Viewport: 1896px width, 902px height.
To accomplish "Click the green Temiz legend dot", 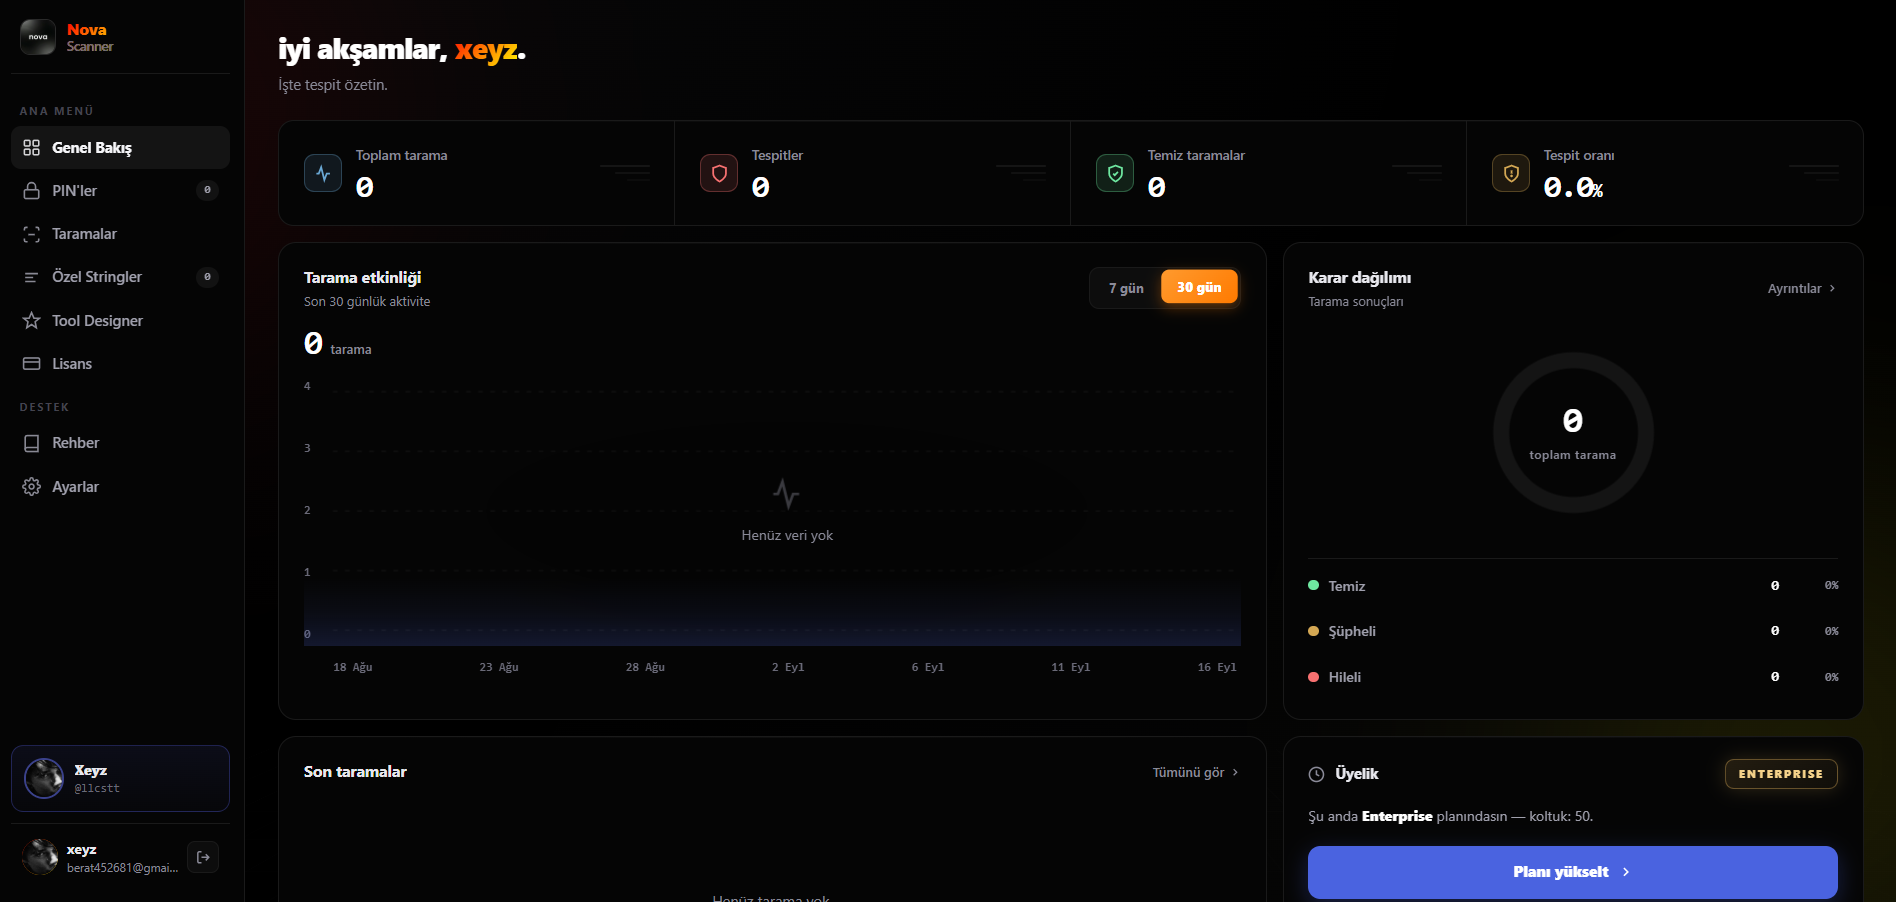I will pos(1313,585).
